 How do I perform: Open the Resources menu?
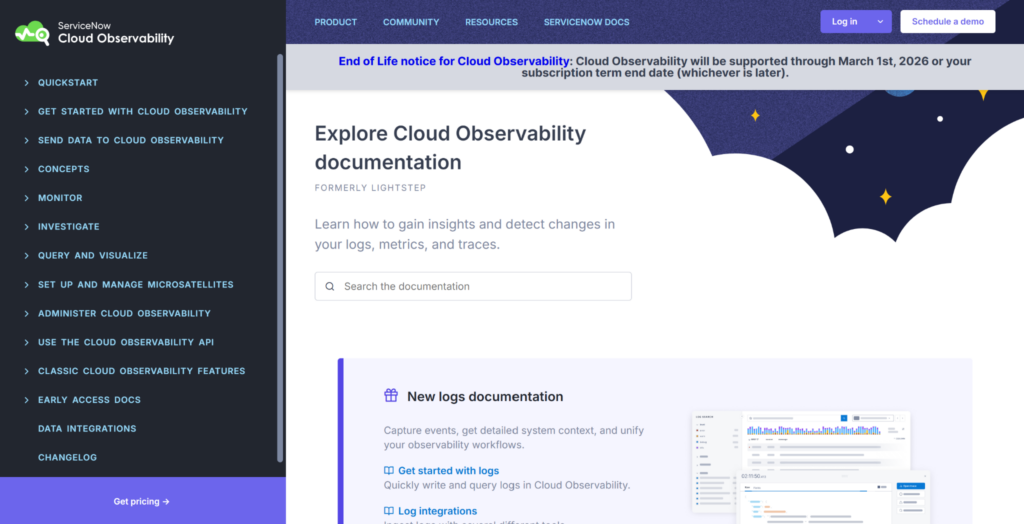[x=491, y=22]
